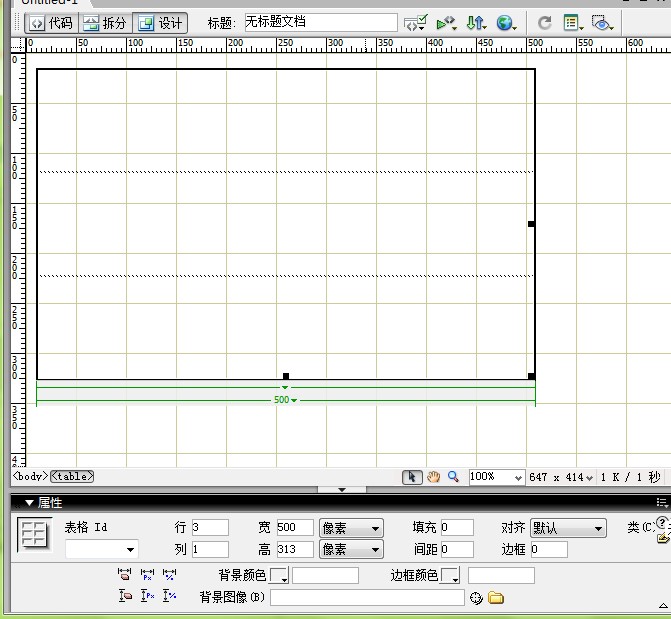Click the table icon in Properties panel
671x619 pixels.
click(35, 534)
